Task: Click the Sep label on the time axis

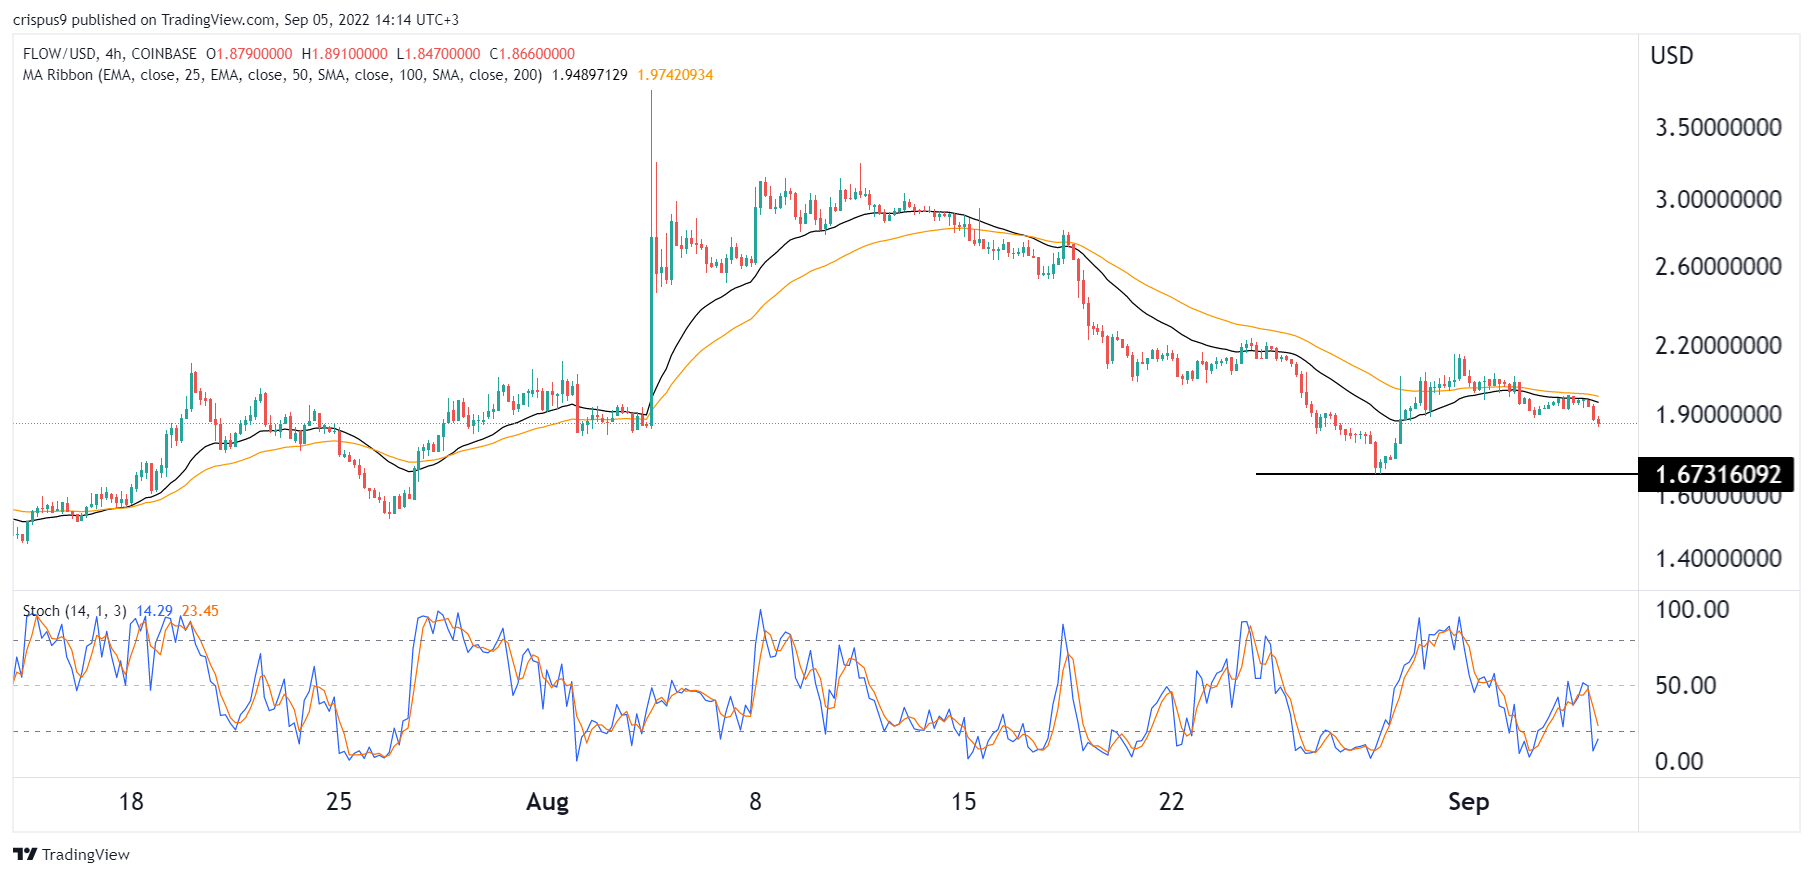Action: [x=1468, y=802]
